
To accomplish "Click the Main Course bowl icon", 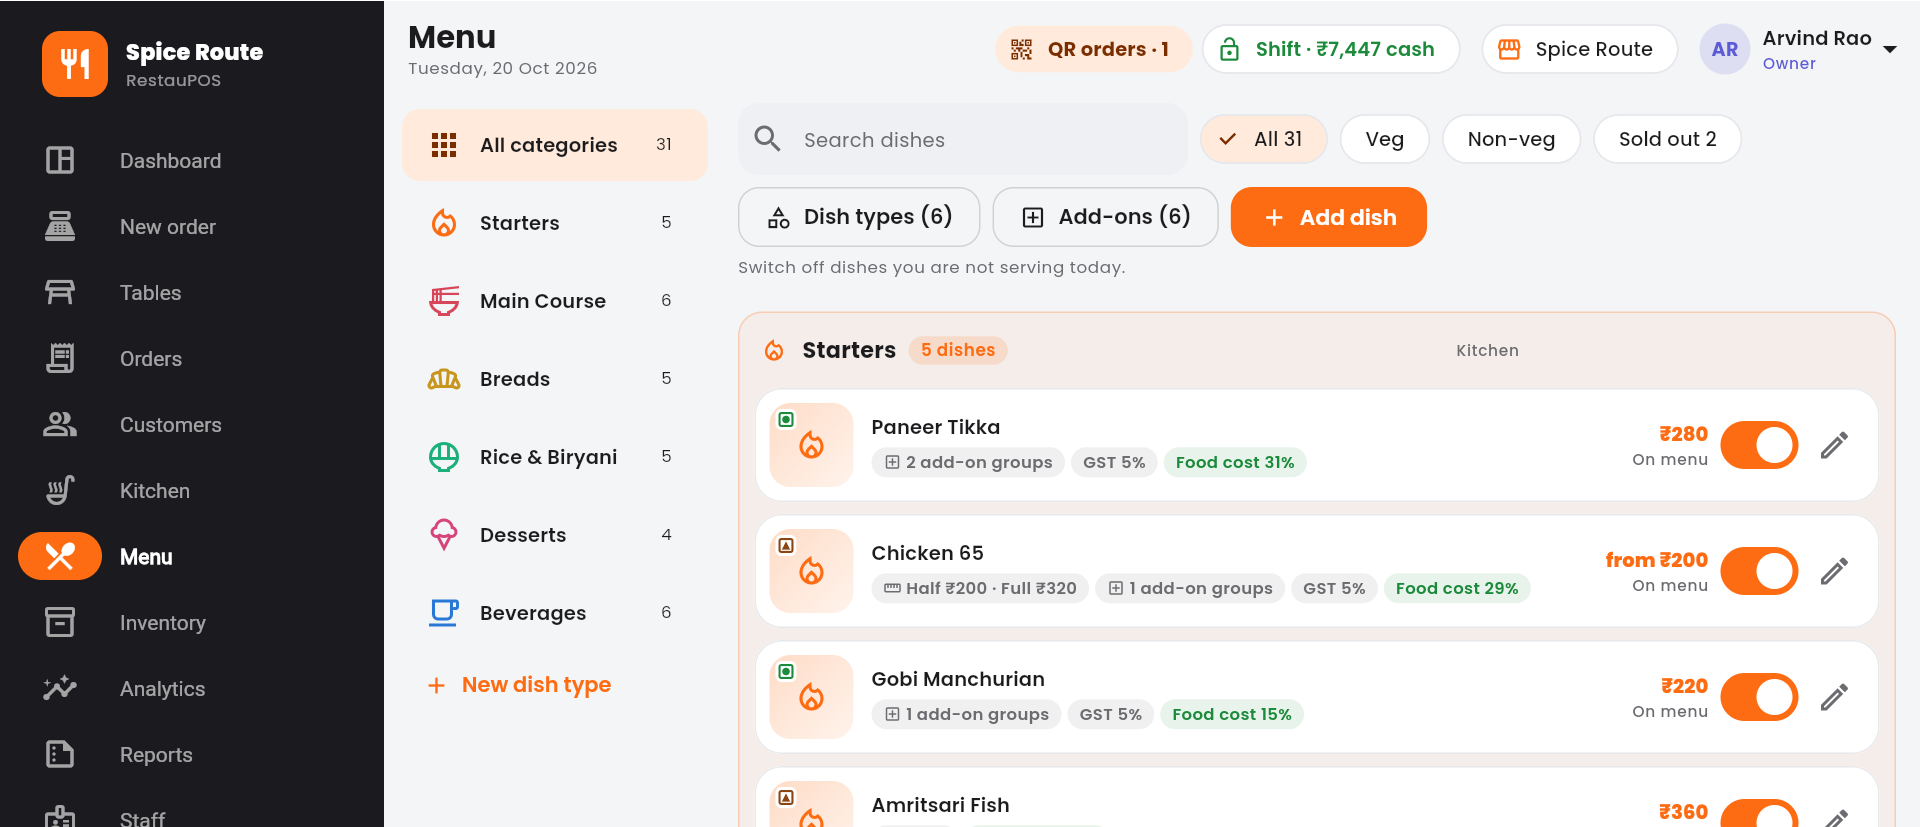I will point(444,301).
